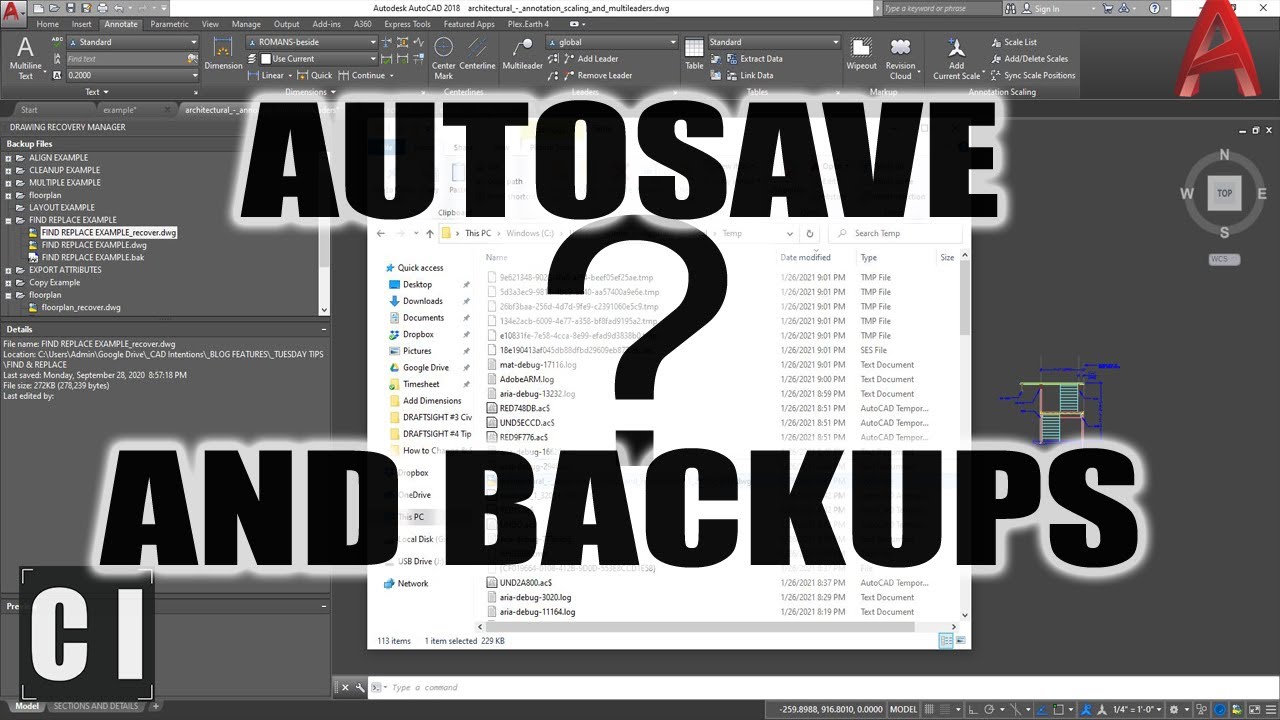Switch to the Home ribbon tab

47,24
